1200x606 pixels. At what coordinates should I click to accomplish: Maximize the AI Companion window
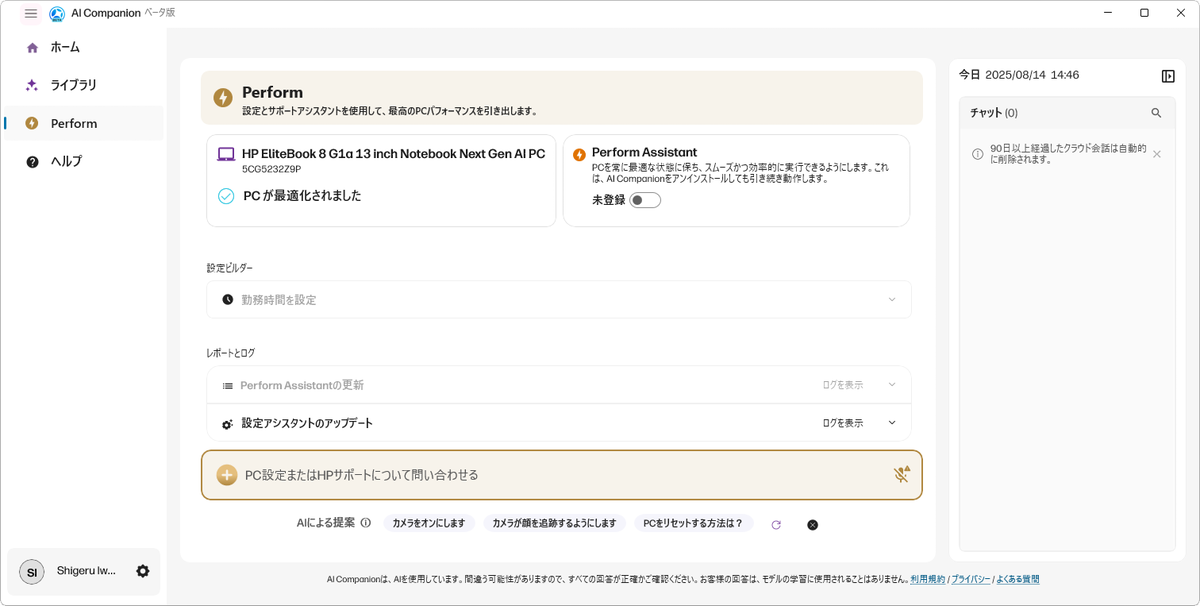click(x=1144, y=13)
